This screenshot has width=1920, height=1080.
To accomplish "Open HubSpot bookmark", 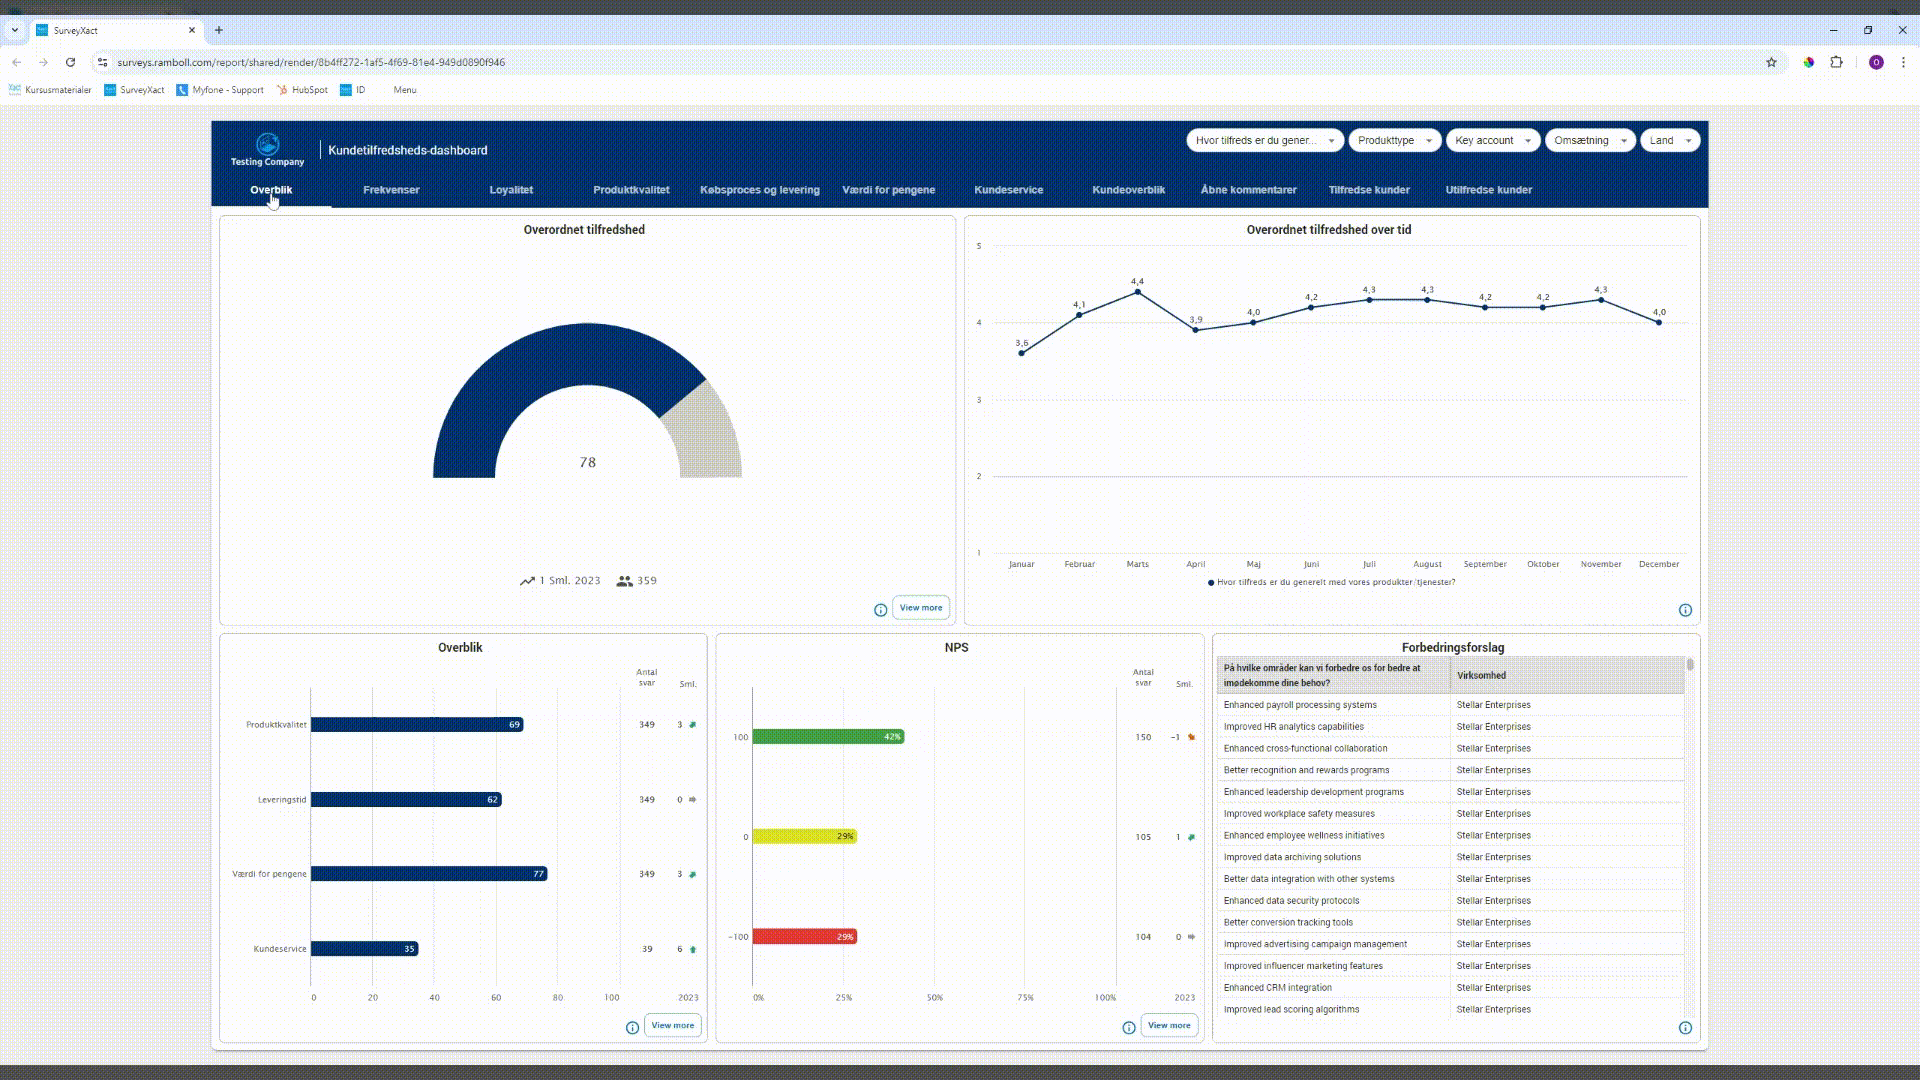I will click(x=302, y=90).
